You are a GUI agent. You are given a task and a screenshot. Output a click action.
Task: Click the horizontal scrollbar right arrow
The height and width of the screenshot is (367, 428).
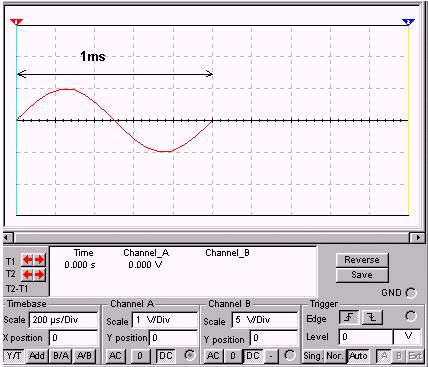click(418, 238)
